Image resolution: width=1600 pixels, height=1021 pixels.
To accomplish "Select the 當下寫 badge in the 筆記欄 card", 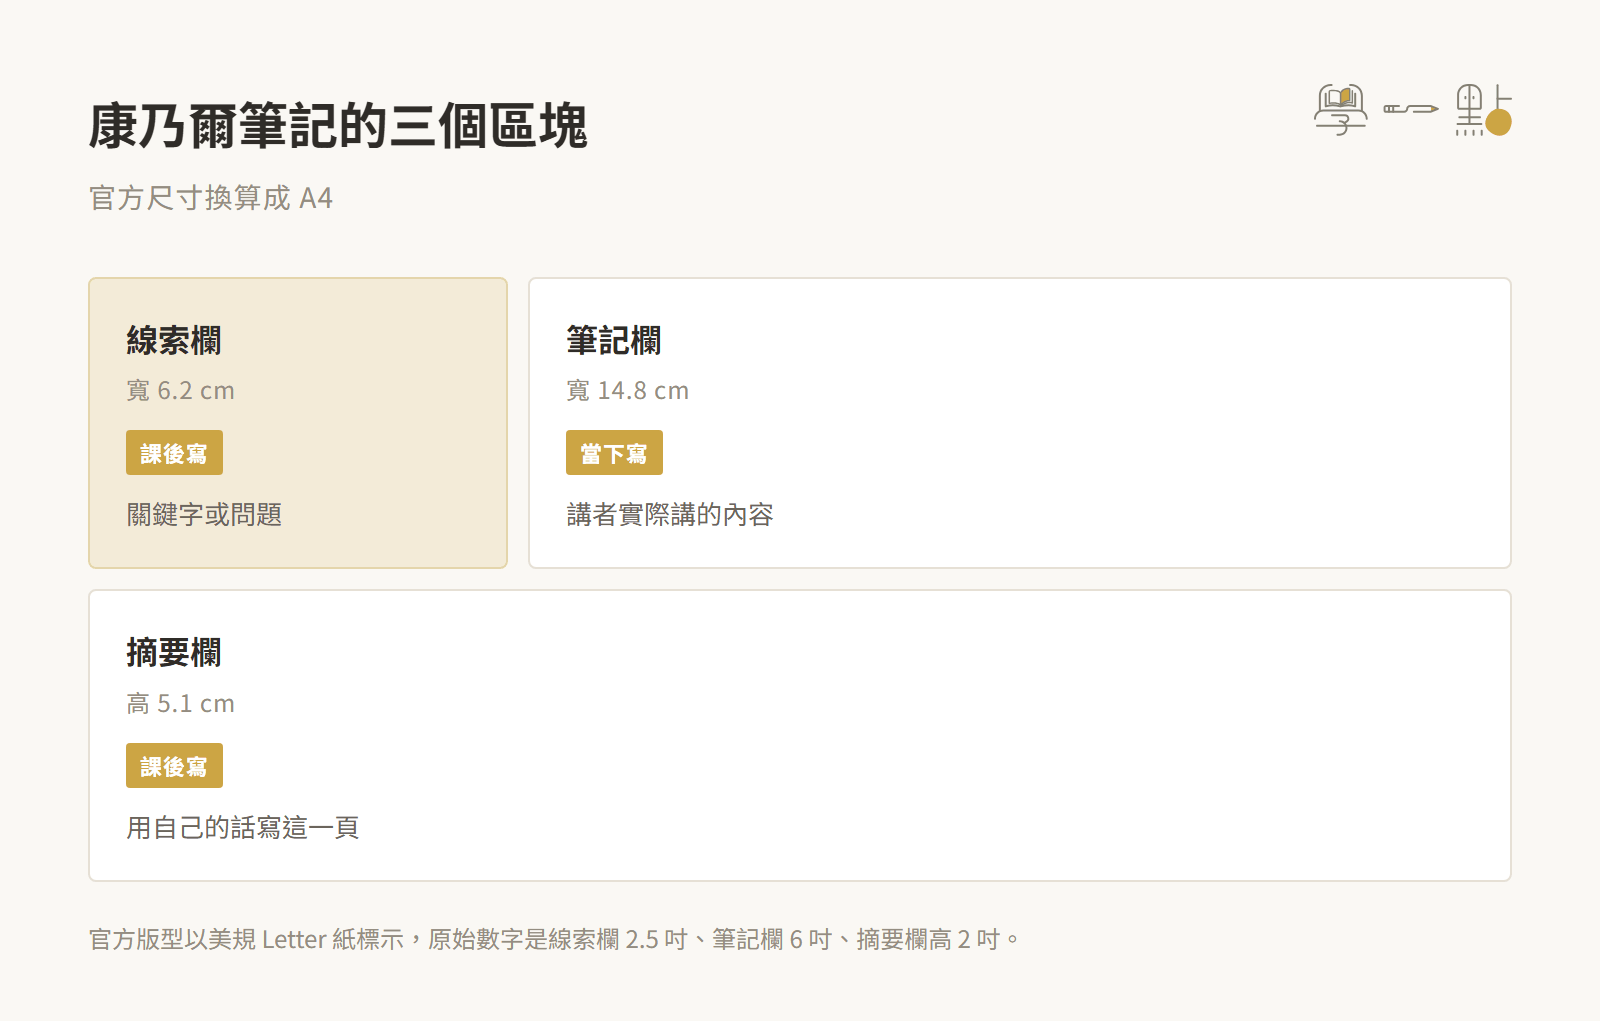I will [x=614, y=453].
